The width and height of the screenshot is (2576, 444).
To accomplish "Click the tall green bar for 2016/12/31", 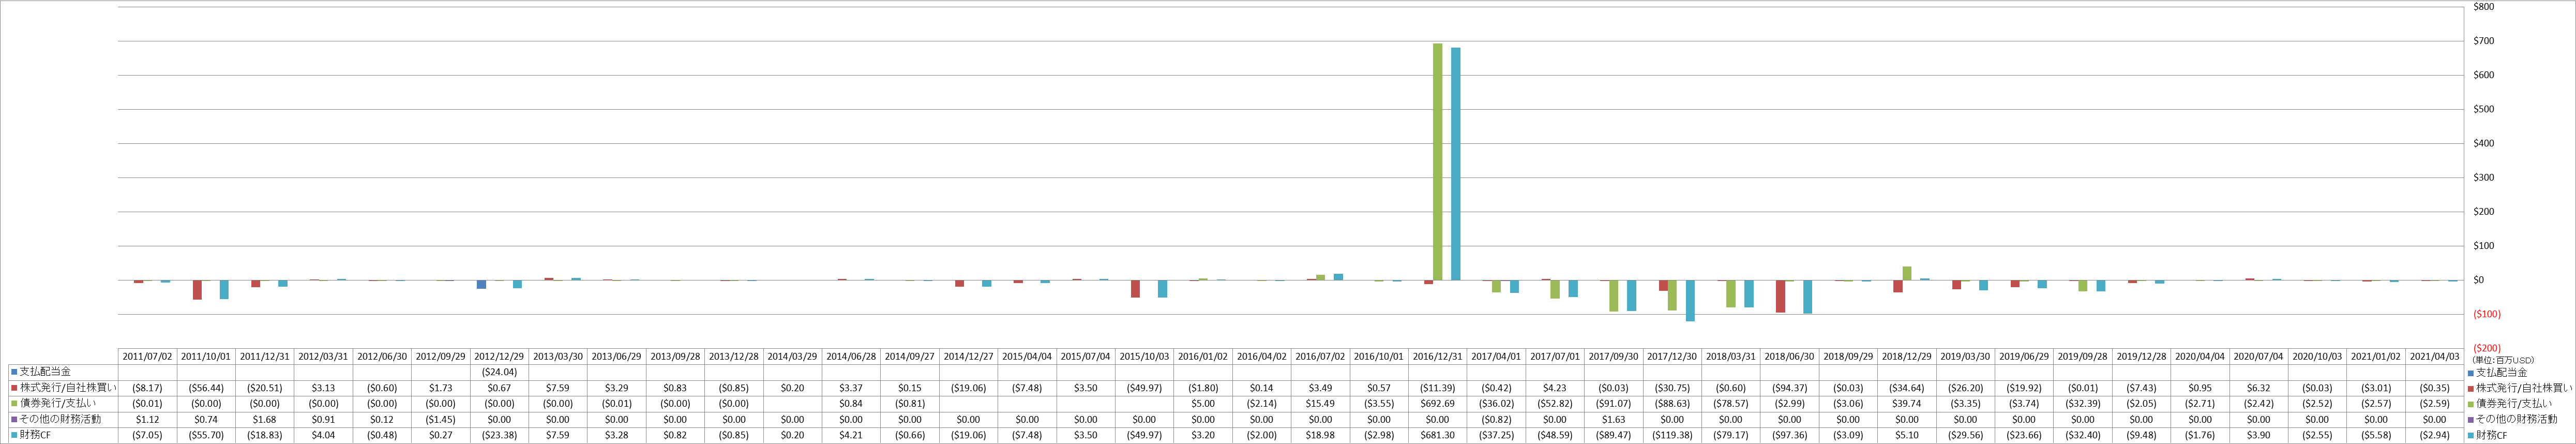I will (x=1437, y=162).
